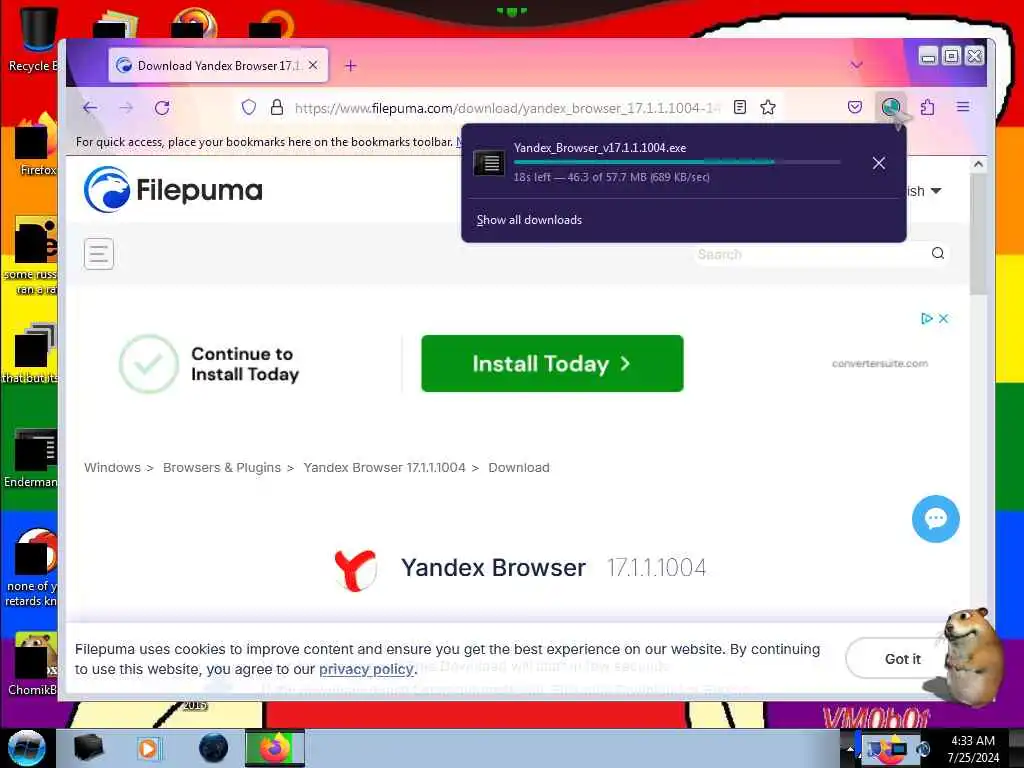Reload the Filepuma page
The image size is (1024, 768).
click(162, 108)
